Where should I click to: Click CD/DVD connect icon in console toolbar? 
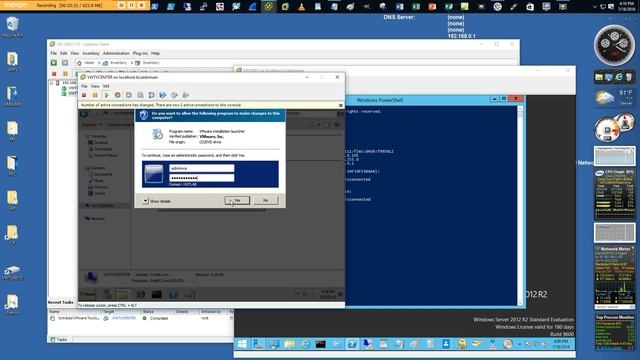(174, 95)
